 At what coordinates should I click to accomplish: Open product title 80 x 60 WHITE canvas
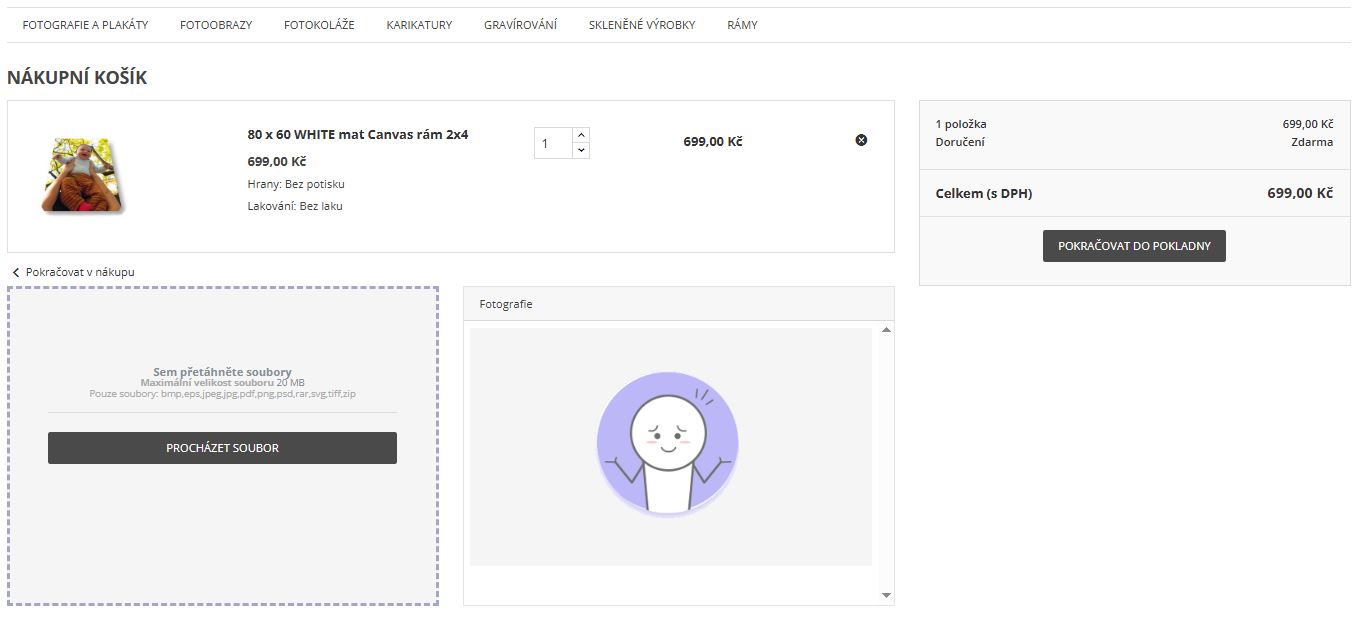click(357, 134)
